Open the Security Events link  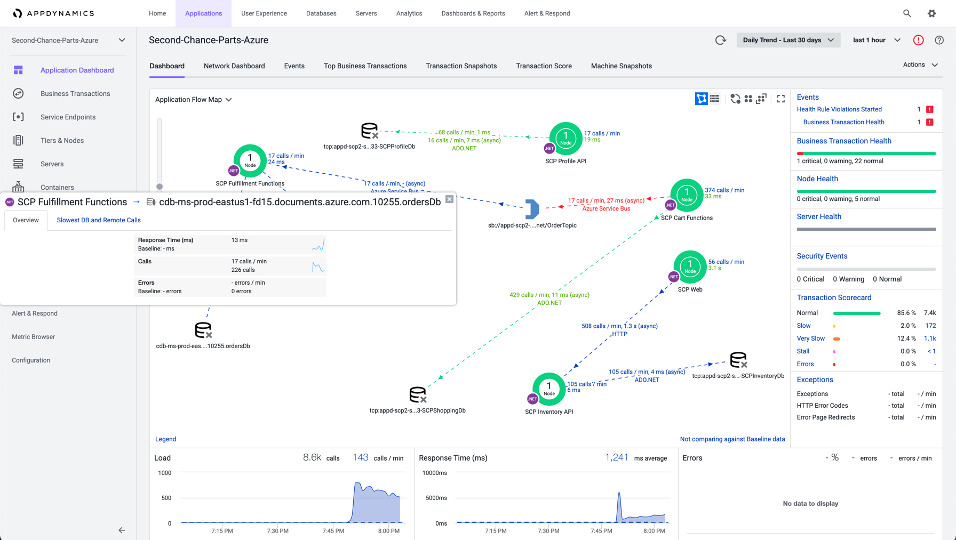pos(822,256)
